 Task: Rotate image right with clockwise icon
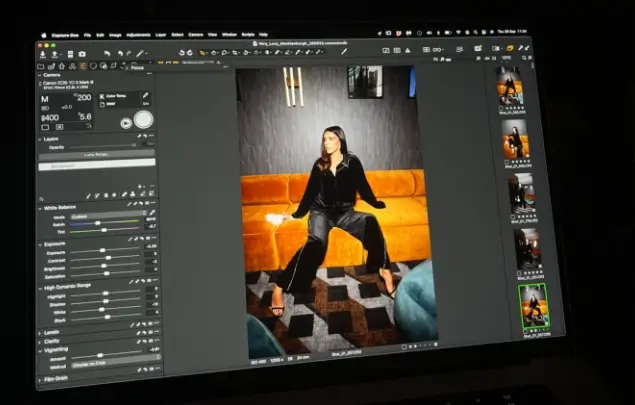pos(190,53)
